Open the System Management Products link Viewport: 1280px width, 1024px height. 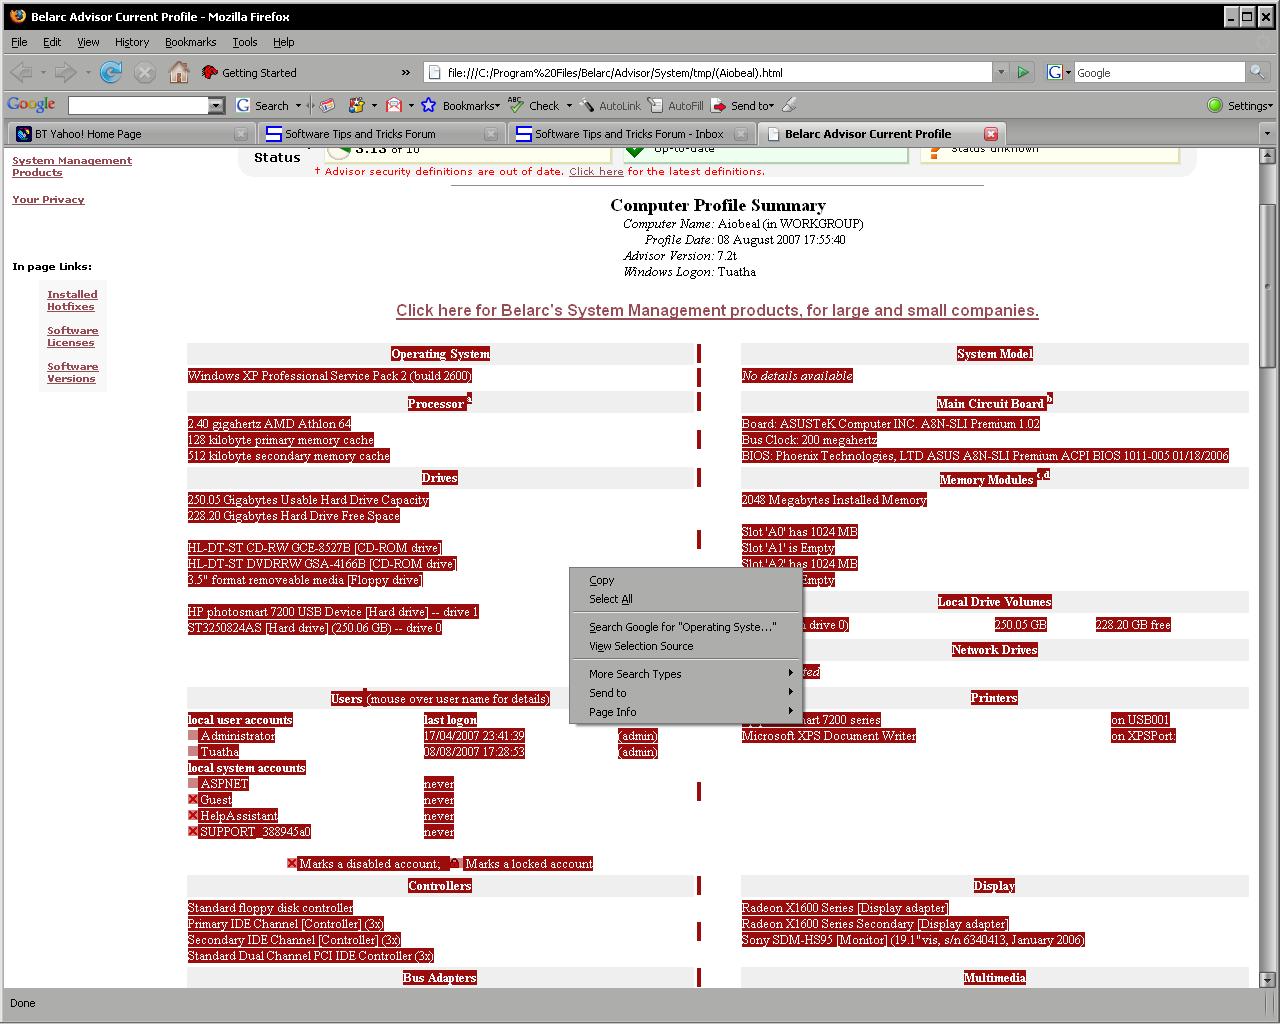(x=71, y=166)
